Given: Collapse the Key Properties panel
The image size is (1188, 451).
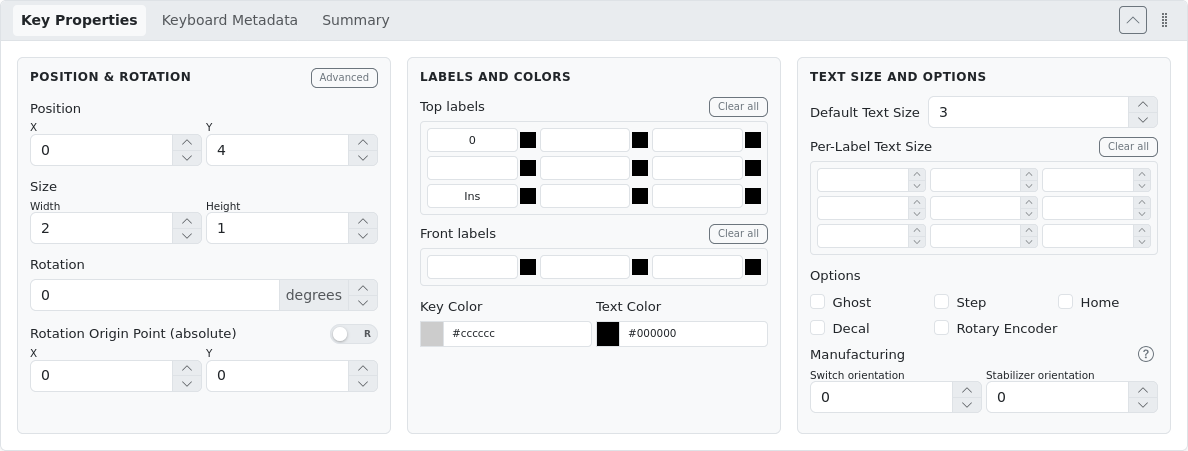Looking at the screenshot, I should [x=1133, y=20].
